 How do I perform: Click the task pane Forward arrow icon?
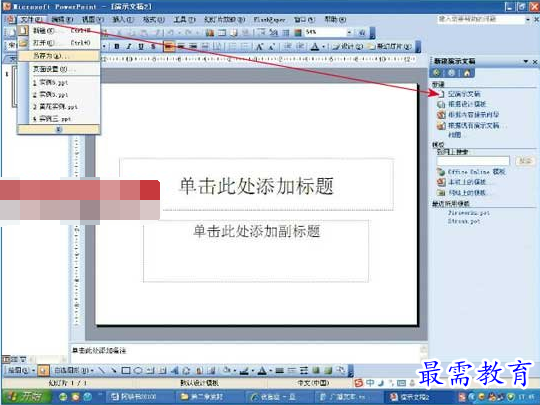click(x=451, y=73)
